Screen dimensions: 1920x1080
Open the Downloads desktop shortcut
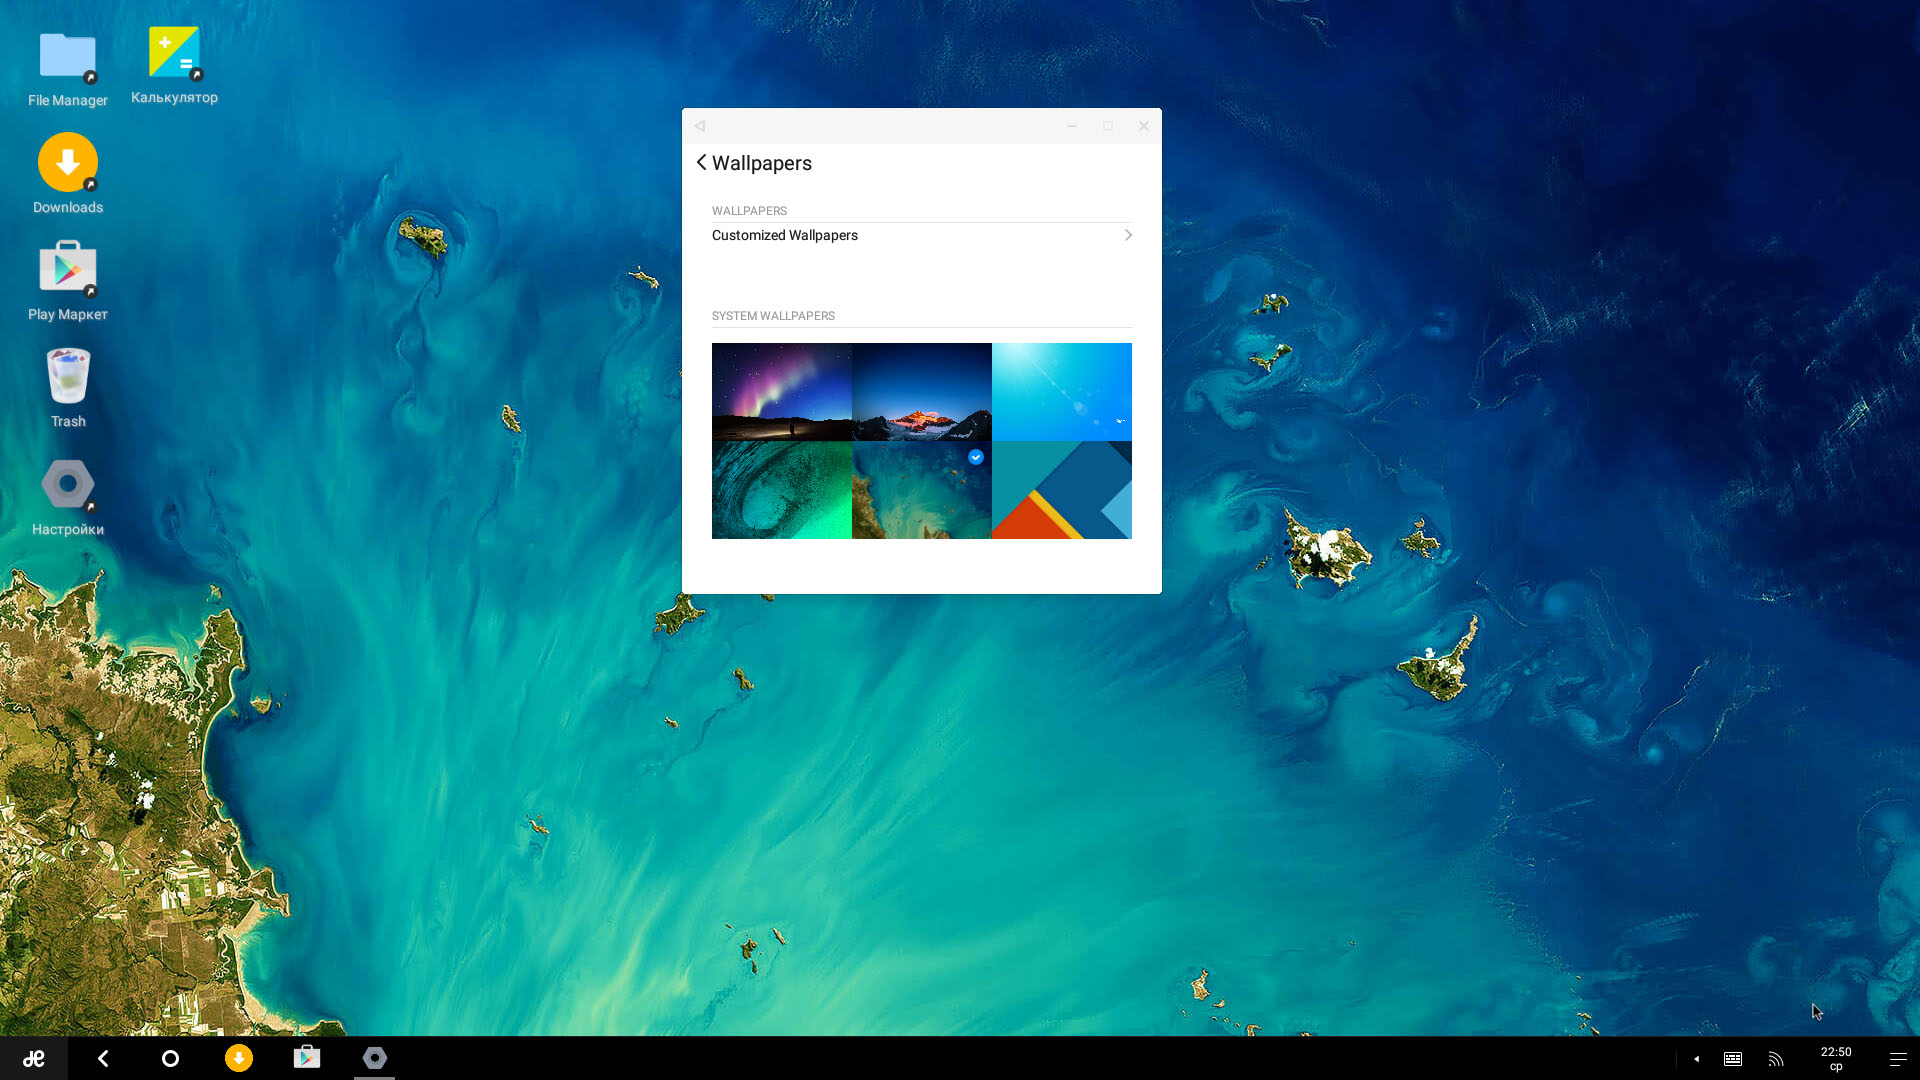(68, 174)
